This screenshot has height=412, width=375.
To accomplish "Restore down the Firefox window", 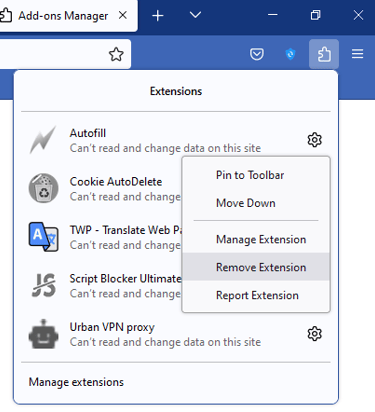I will [315, 15].
